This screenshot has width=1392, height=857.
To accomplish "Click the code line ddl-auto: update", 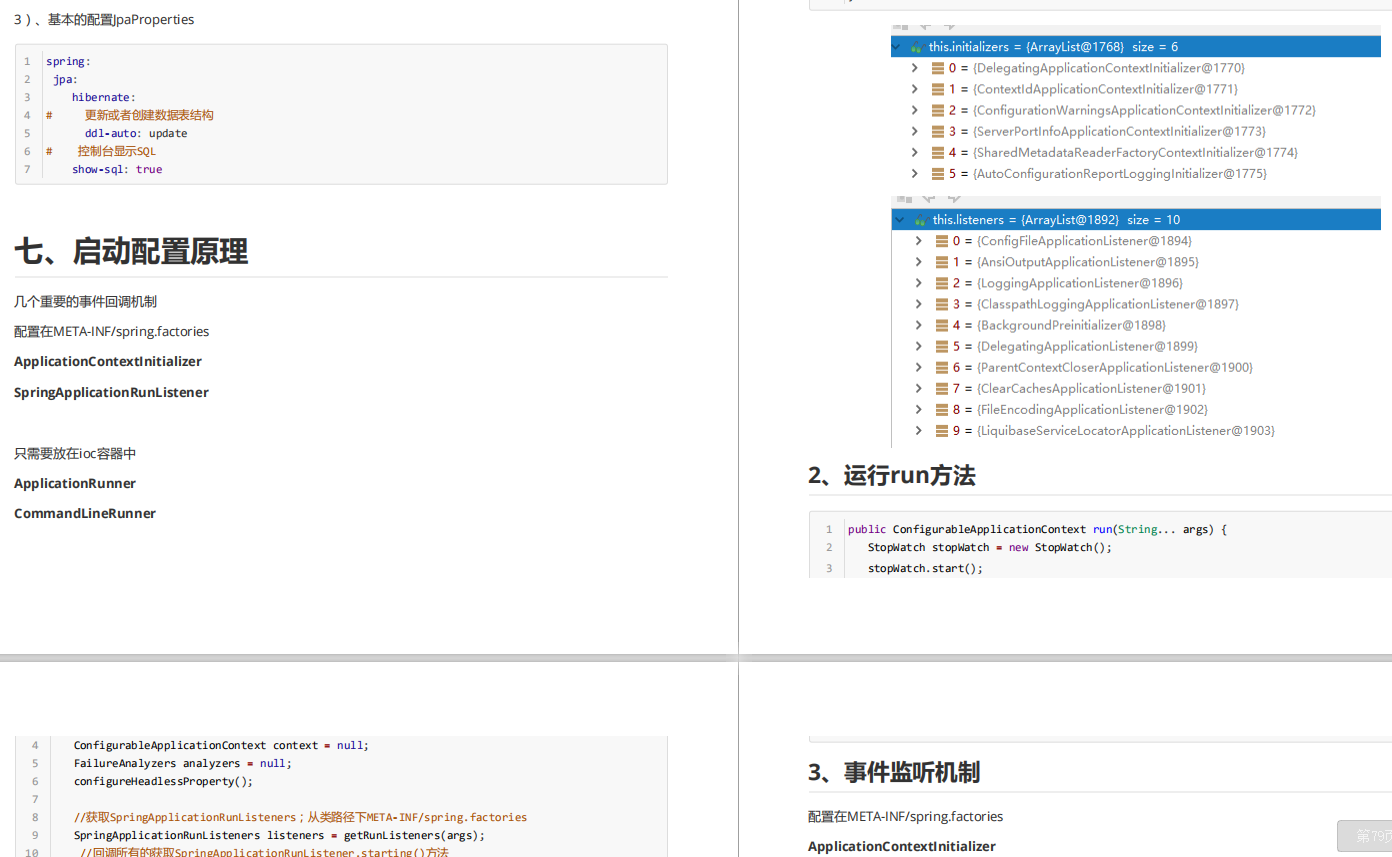I will [136, 133].
